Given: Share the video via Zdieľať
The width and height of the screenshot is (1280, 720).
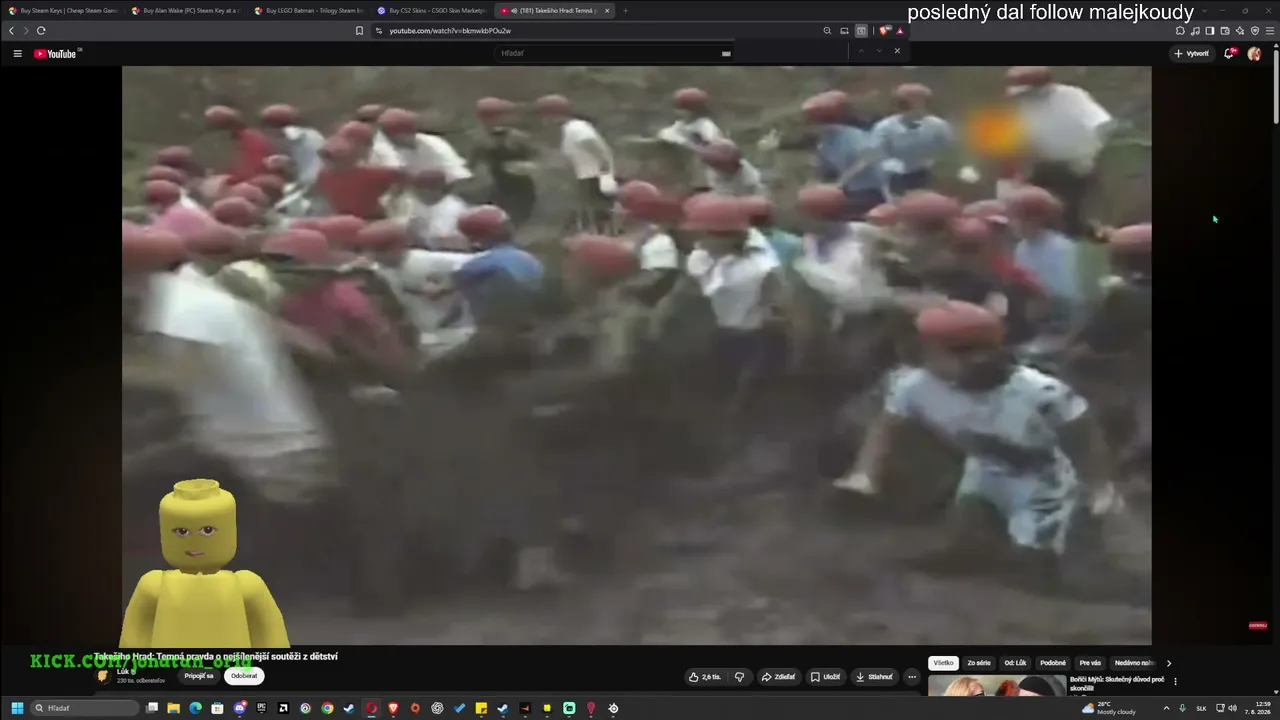Looking at the screenshot, I should 778,677.
